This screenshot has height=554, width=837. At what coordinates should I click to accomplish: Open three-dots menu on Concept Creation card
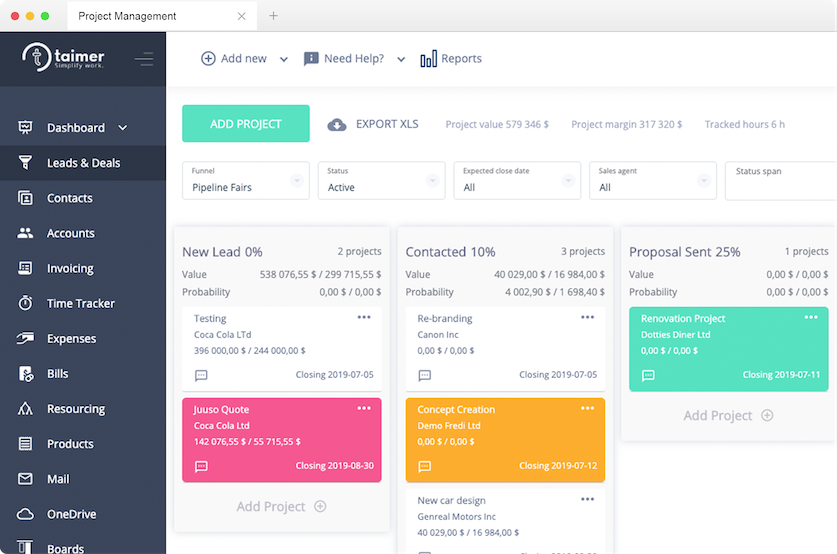coord(587,408)
